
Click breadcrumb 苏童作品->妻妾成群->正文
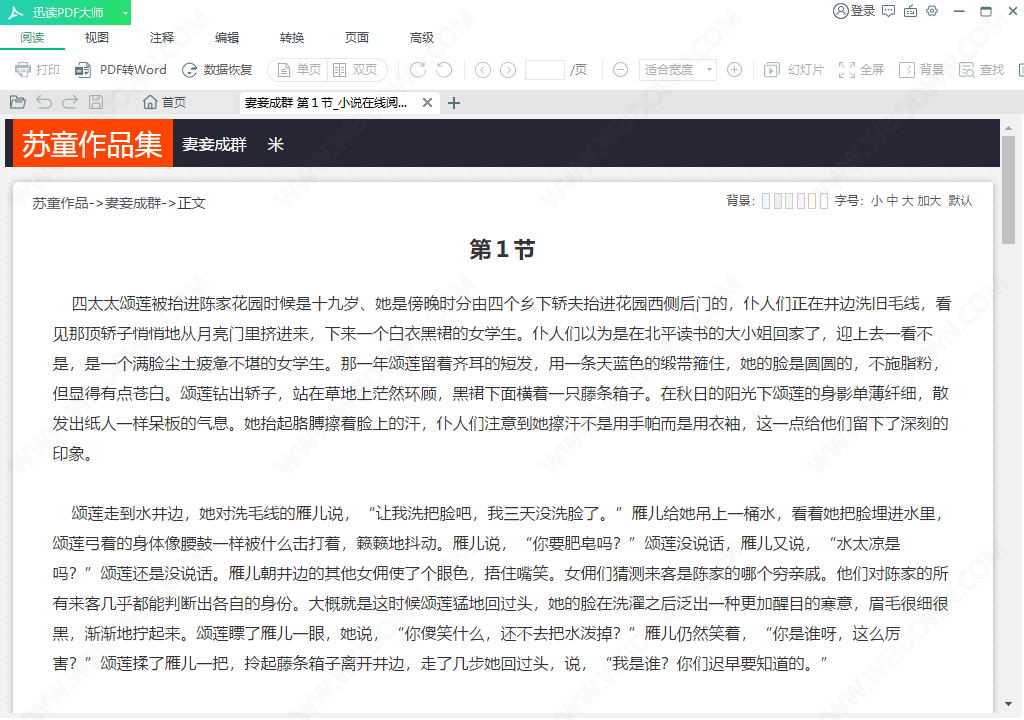click(x=119, y=203)
